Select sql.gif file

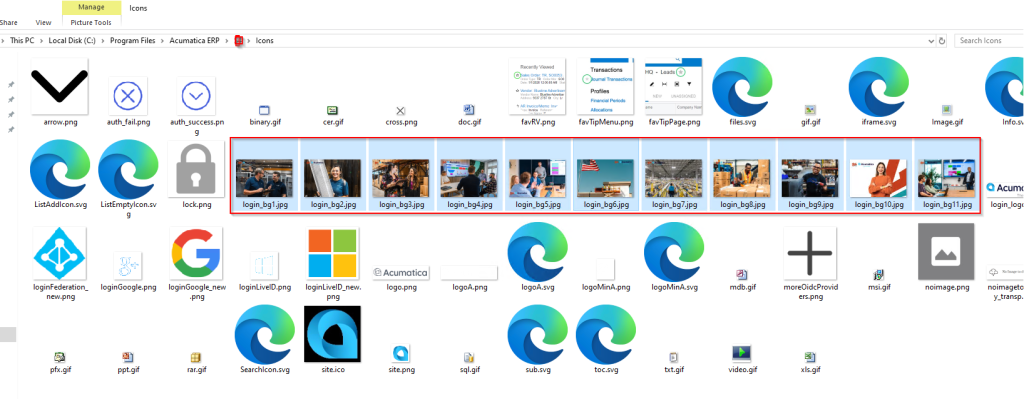[469, 357]
